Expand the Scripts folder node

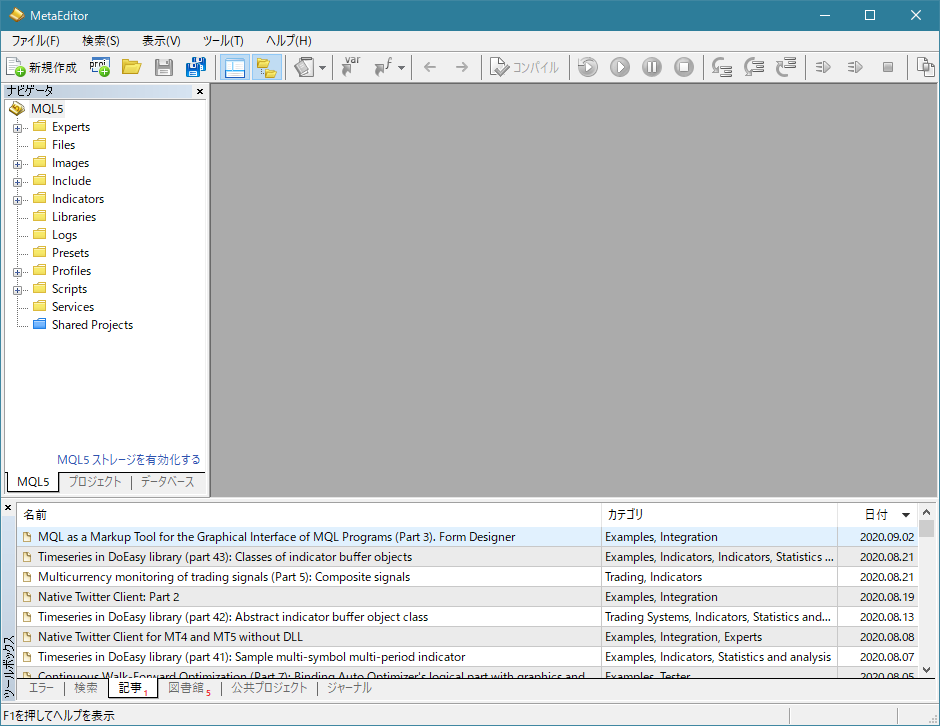tap(17, 289)
